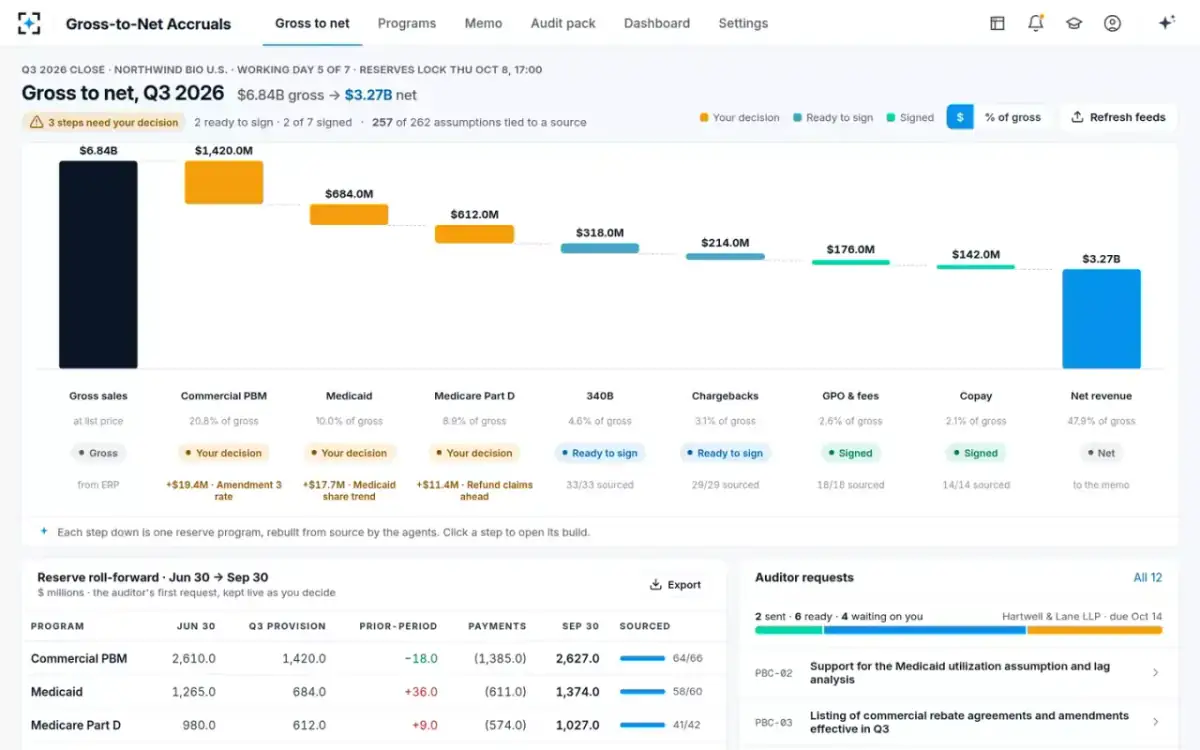The image size is (1200, 750).
Task: Open the Chargebacks $214.0M waterfall bar
Action: pyautogui.click(x=725, y=257)
